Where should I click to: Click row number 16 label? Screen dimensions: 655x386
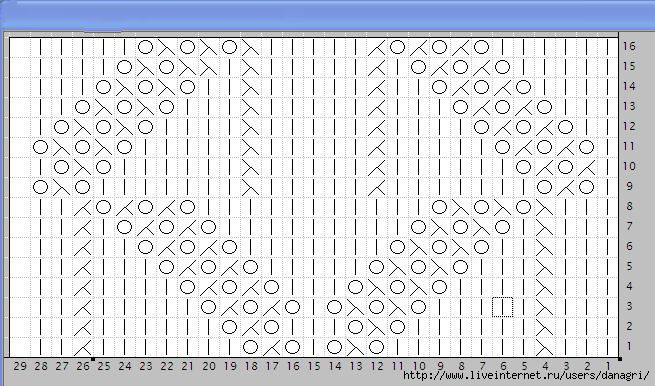coord(629,46)
